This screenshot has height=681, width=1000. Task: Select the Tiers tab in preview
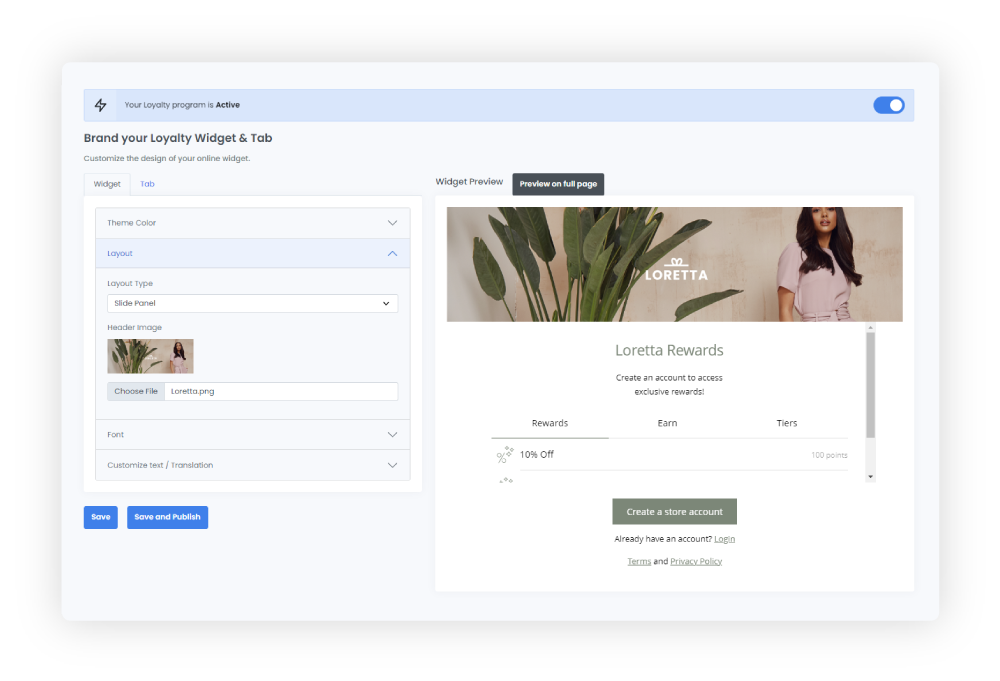(787, 423)
